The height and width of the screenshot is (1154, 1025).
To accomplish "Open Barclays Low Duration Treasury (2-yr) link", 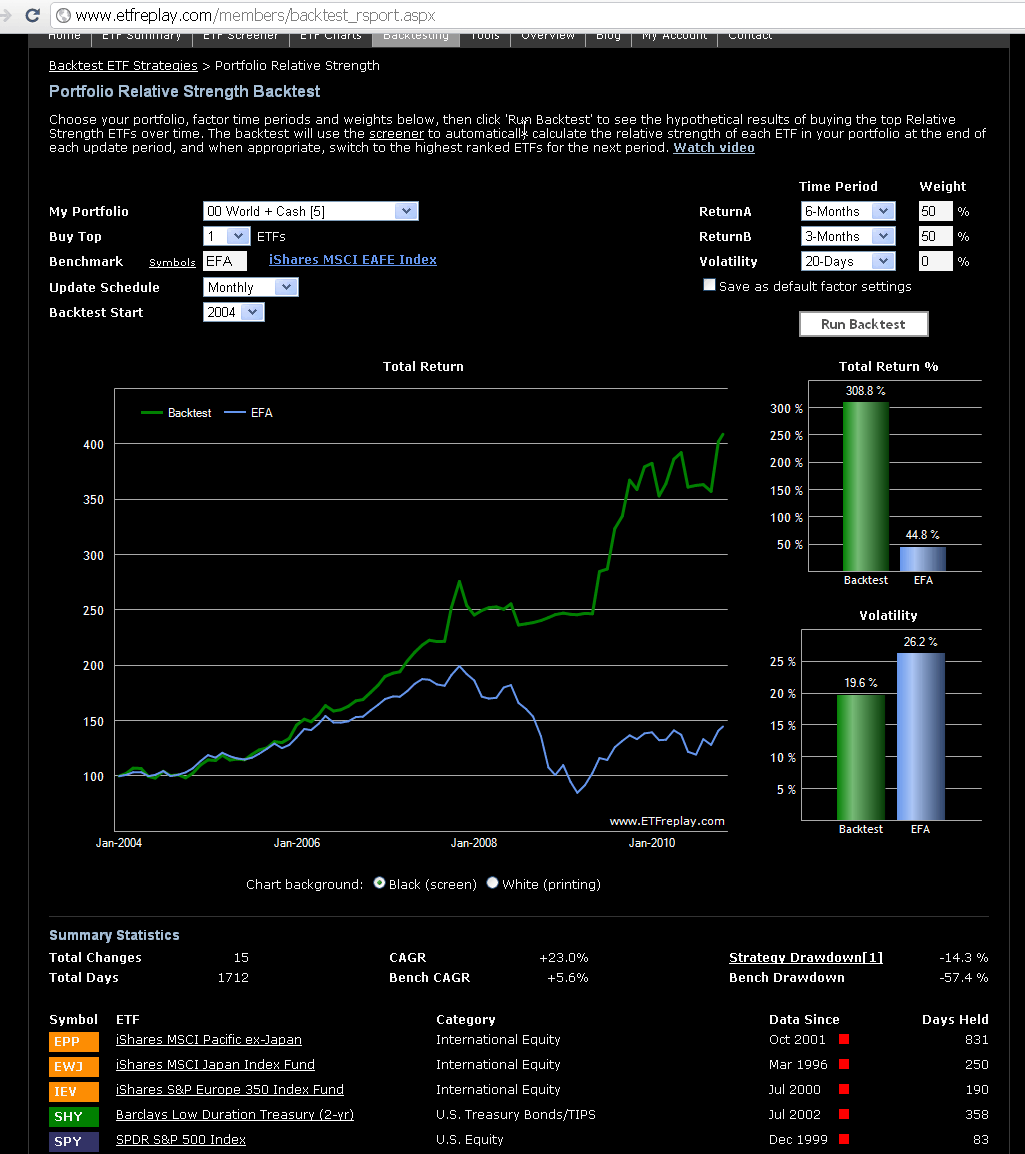I will (x=235, y=1115).
